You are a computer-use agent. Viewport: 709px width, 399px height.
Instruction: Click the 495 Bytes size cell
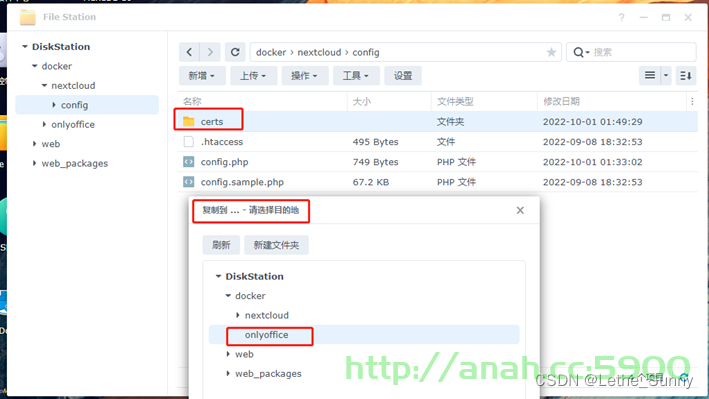[x=375, y=142]
